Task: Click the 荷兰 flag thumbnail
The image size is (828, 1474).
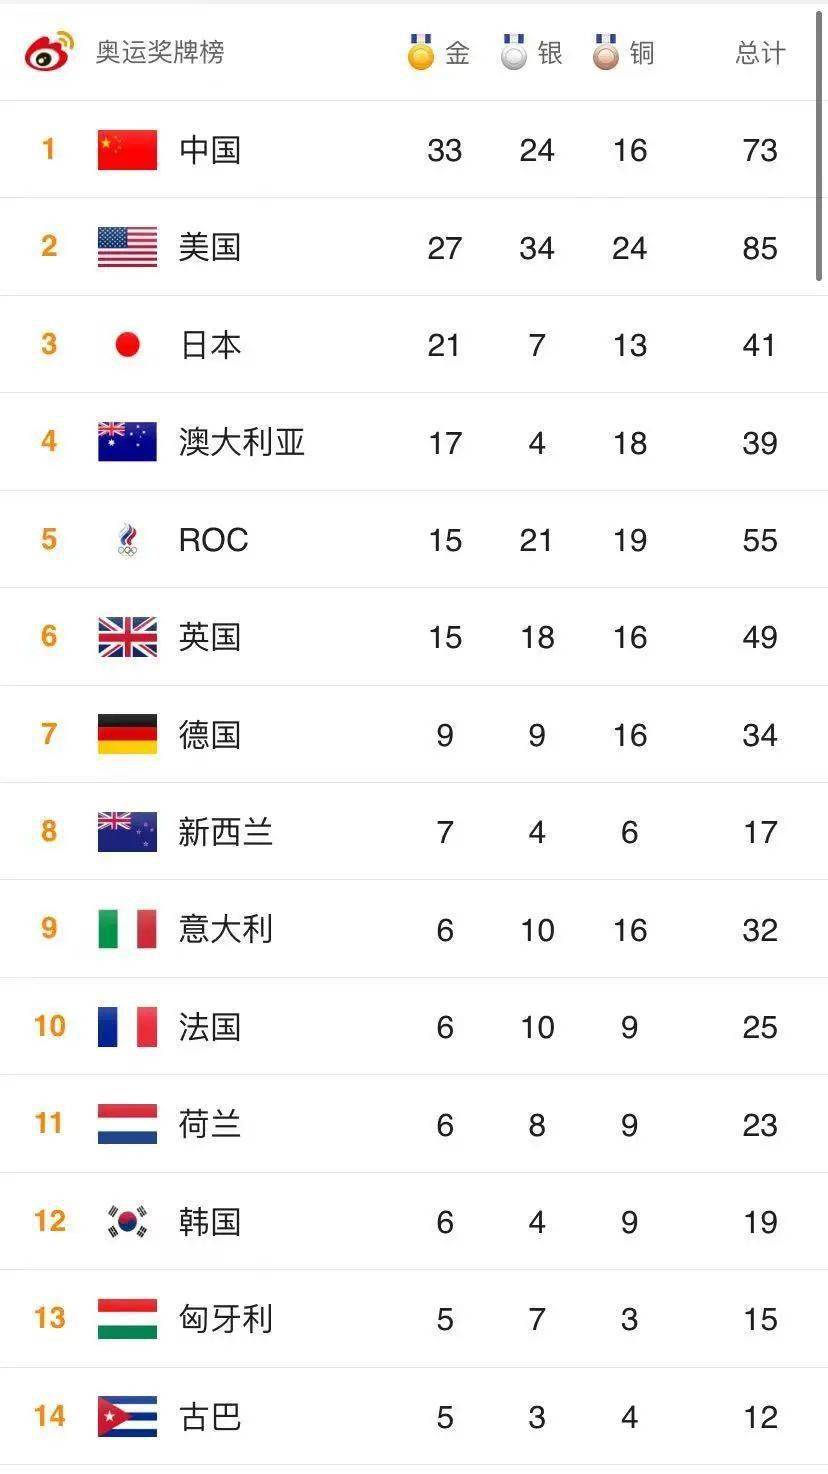Action: pos(127,1124)
